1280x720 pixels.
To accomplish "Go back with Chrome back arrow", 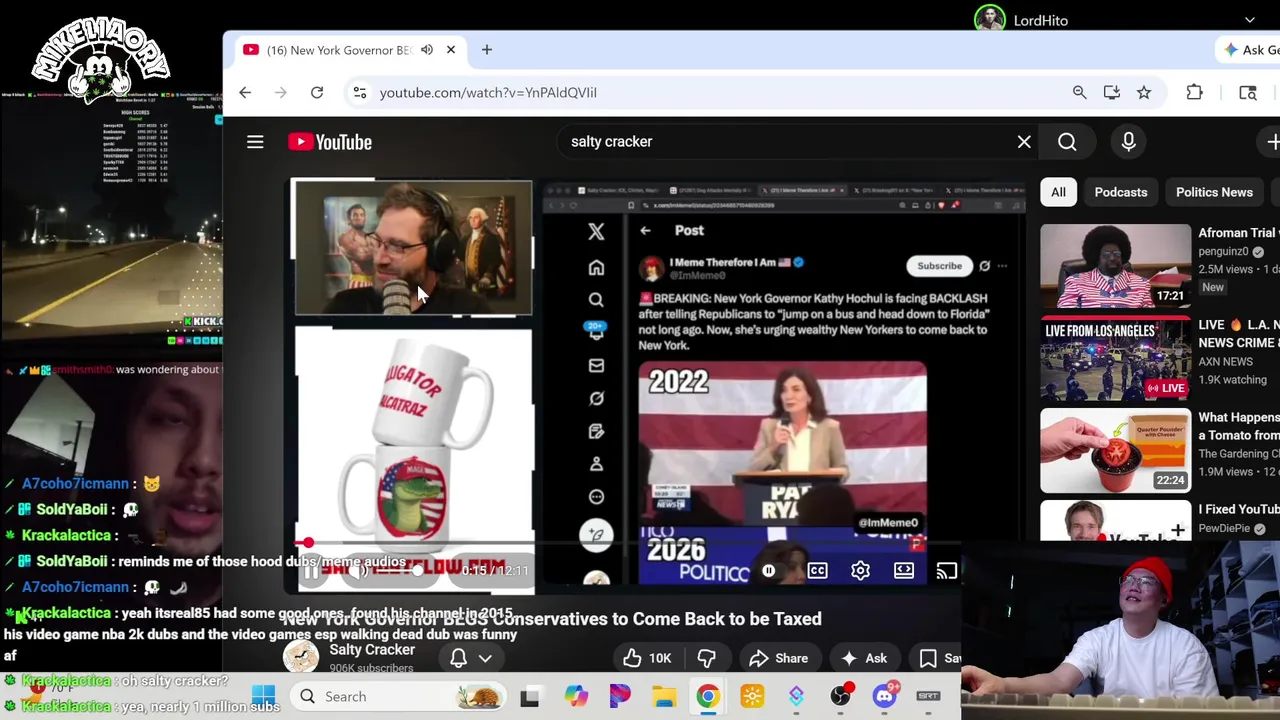I will click(x=245, y=92).
